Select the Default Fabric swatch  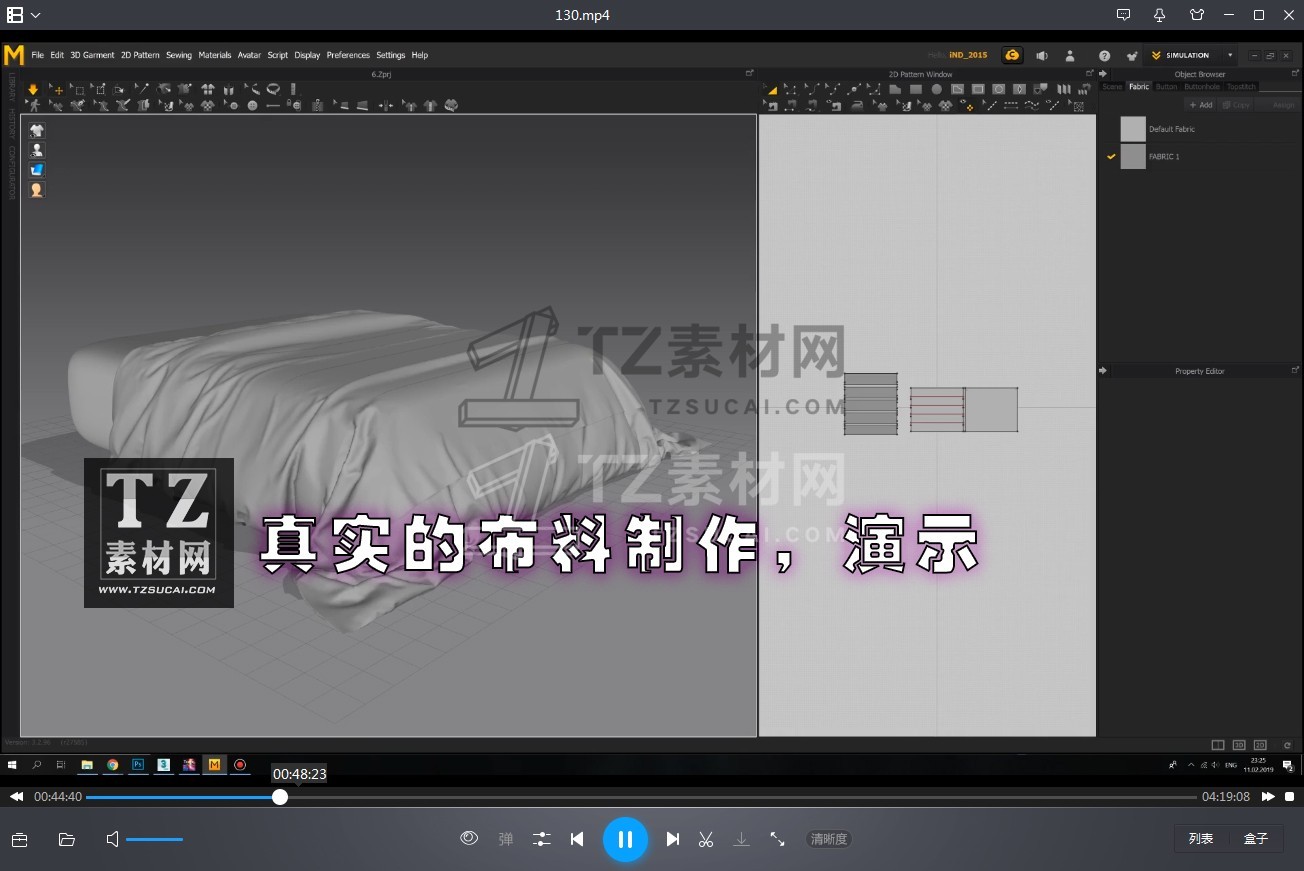[x=1132, y=129]
